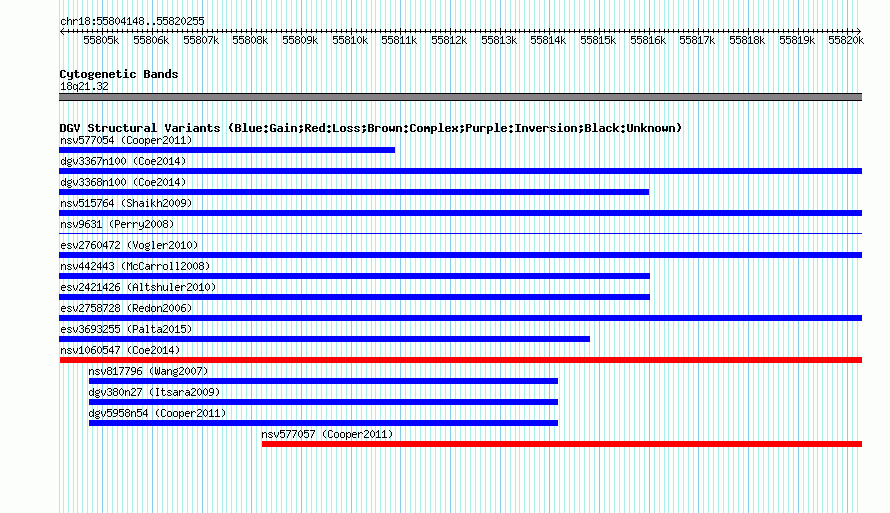This screenshot has width=890, height=513.
Task: Click the 55816k ruler label
Action: pyautogui.click(x=648, y=40)
